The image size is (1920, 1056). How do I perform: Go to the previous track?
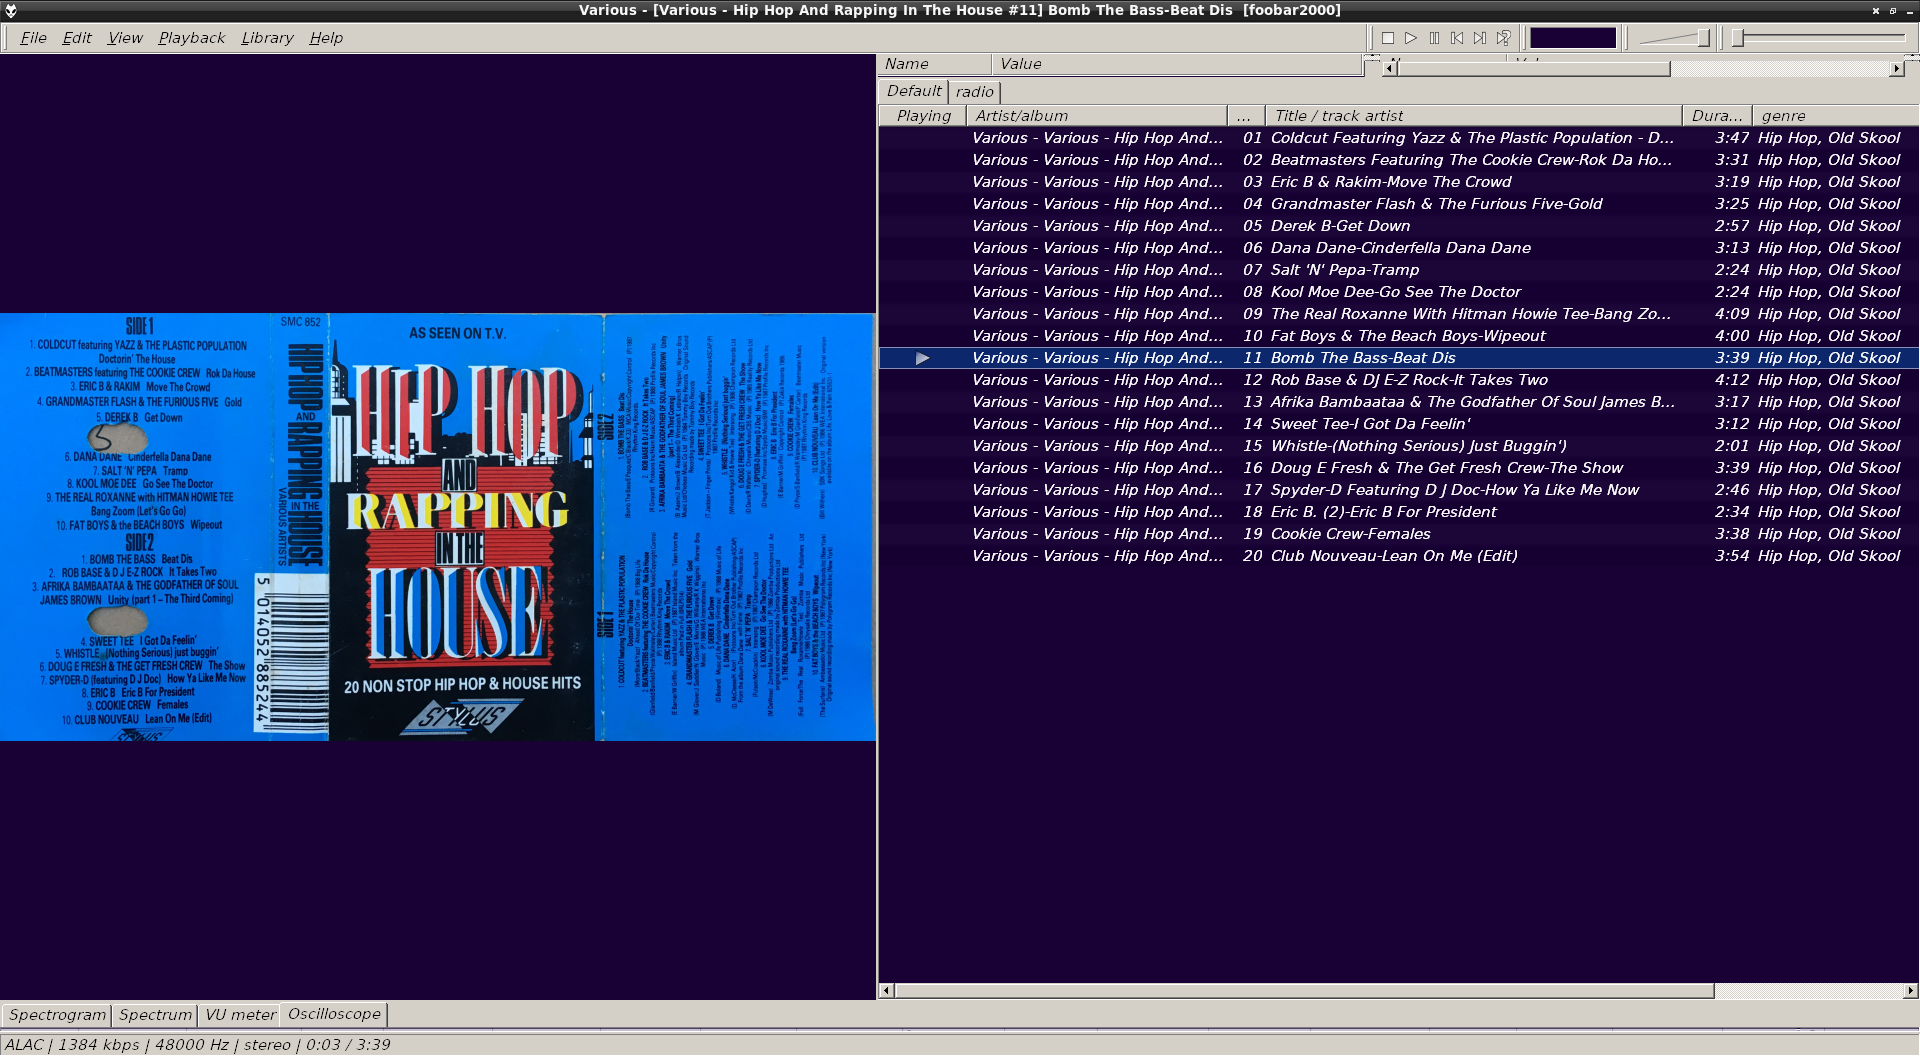[x=1457, y=38]
